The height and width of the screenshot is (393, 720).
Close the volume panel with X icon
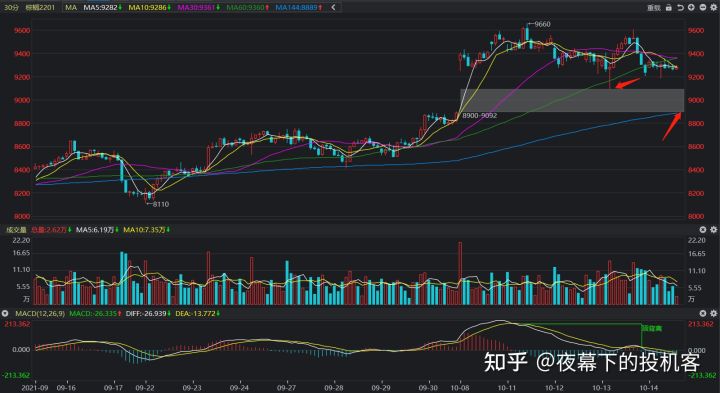pyautogui.click(x=703, y=230)
